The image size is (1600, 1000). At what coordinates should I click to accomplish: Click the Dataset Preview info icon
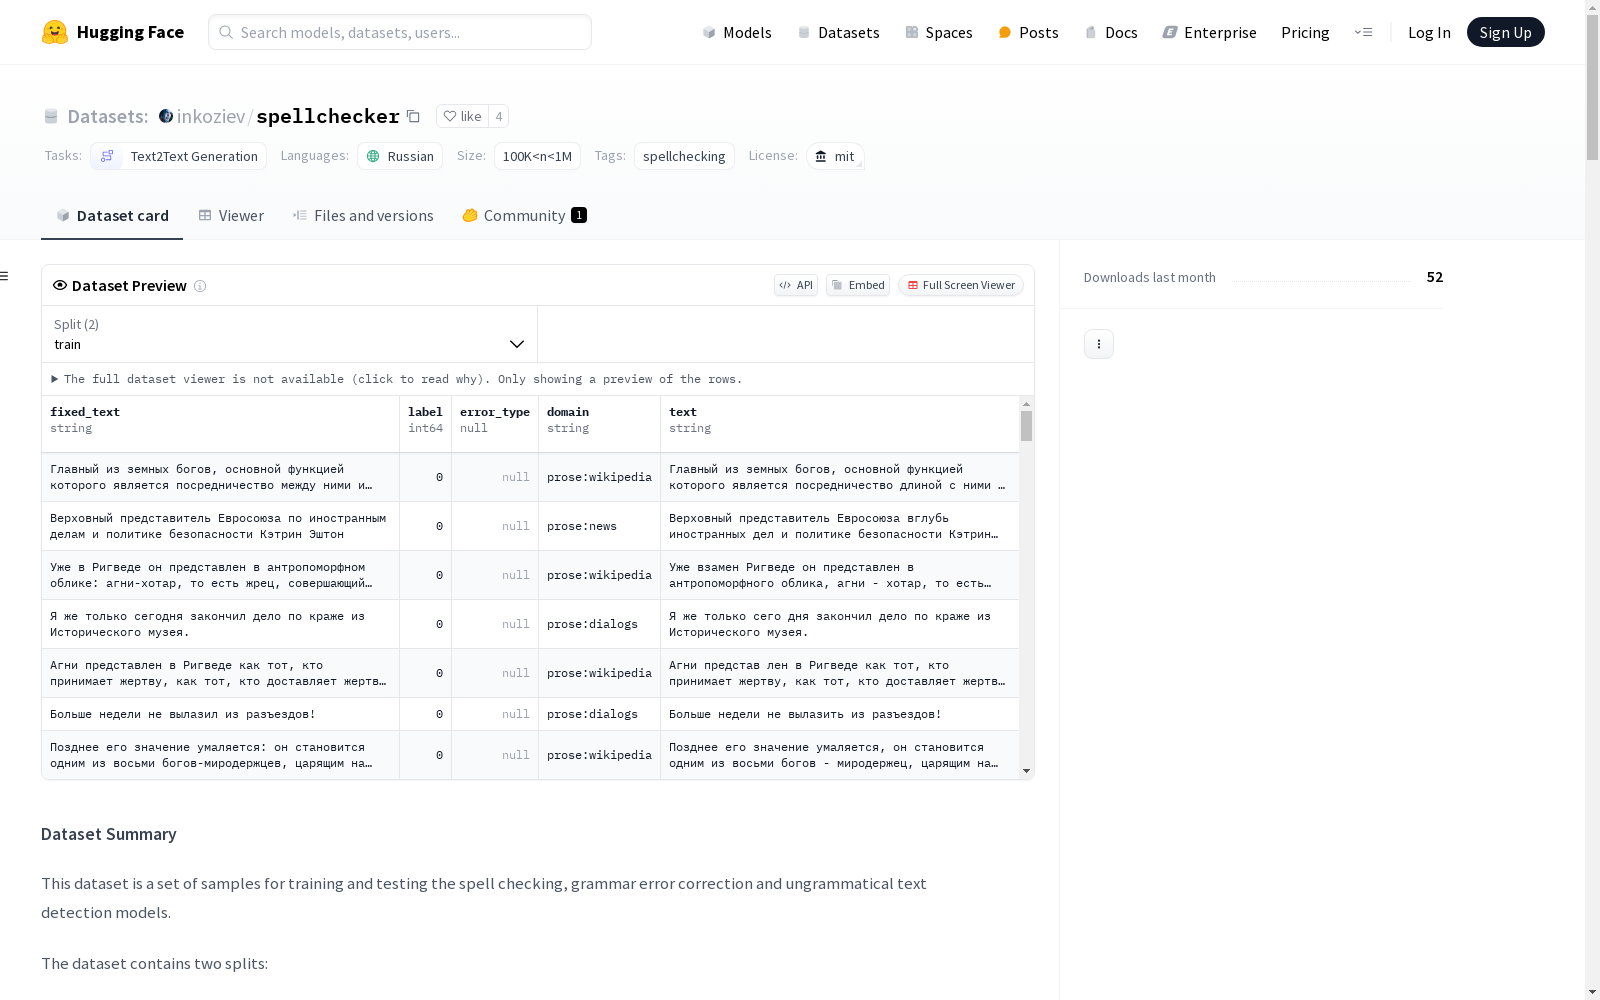coord(200,286)
